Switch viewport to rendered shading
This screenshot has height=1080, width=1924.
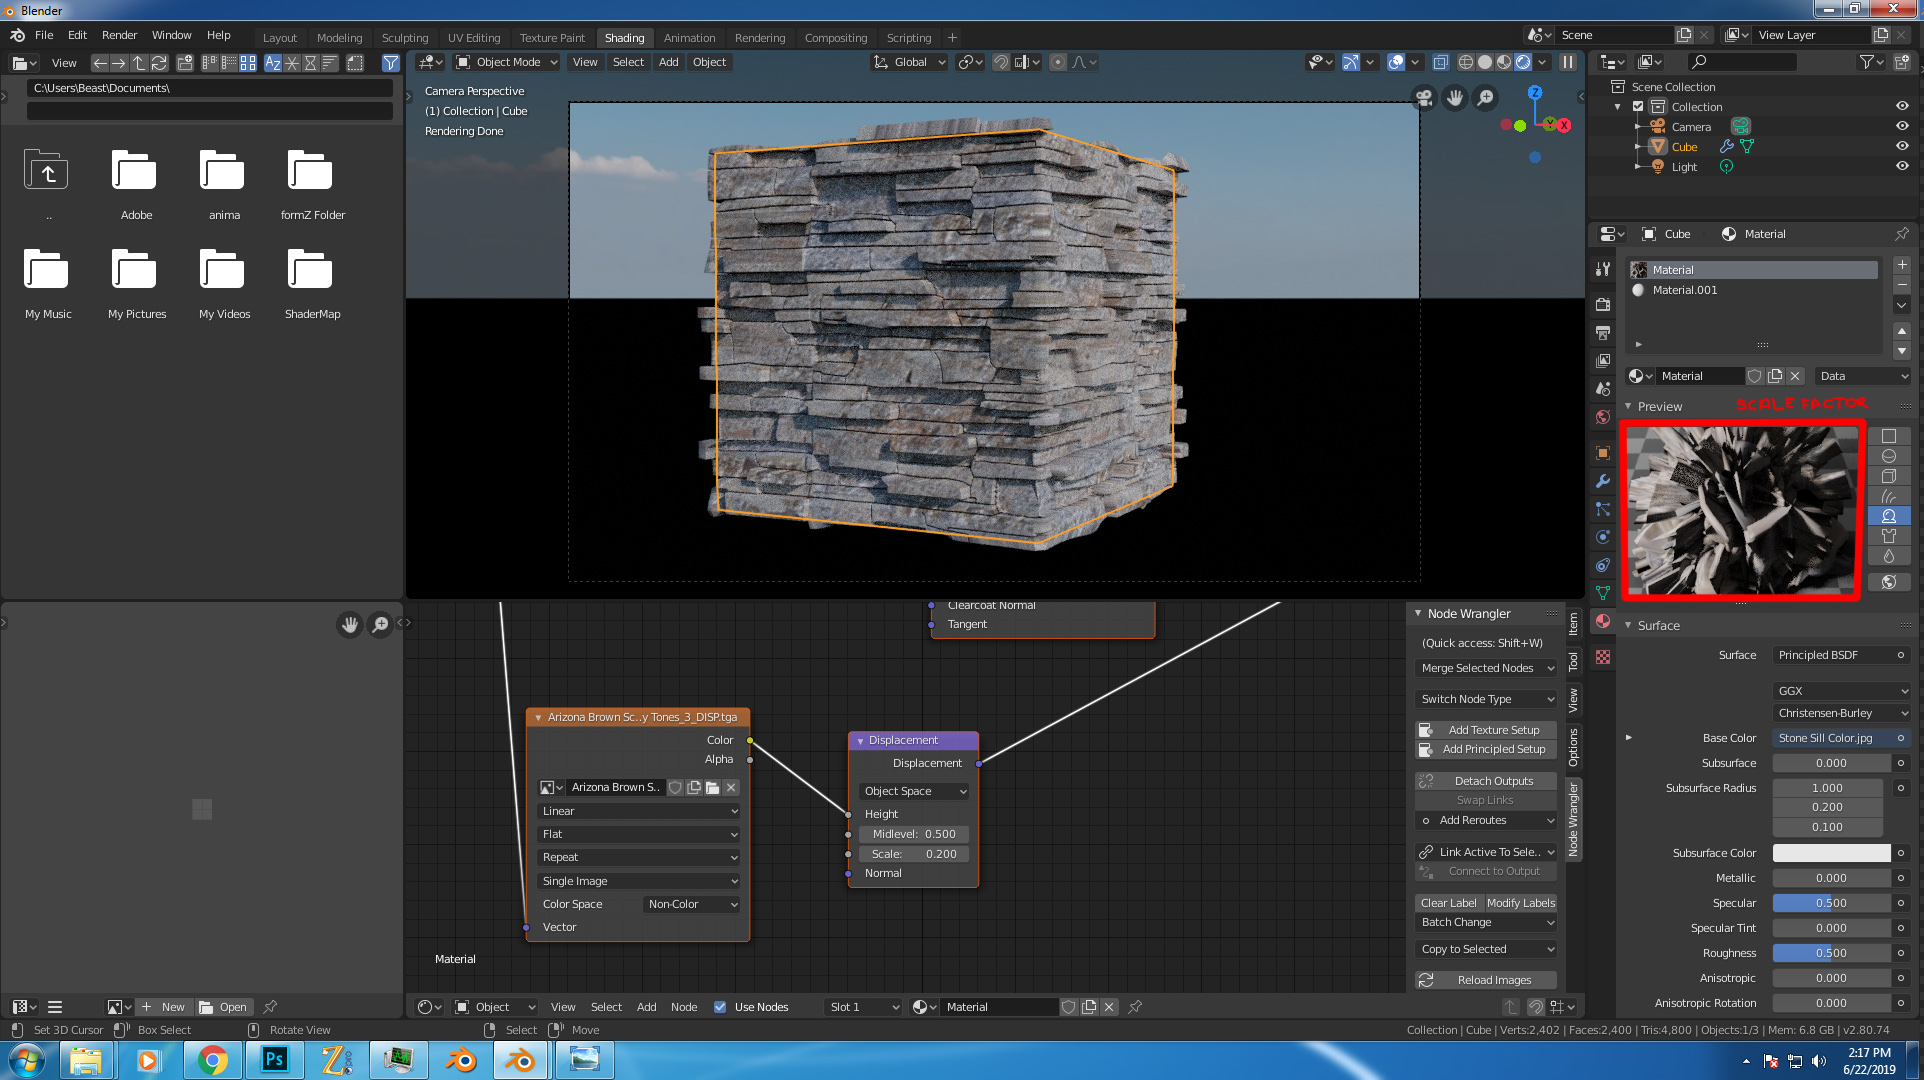(1523, 62)
